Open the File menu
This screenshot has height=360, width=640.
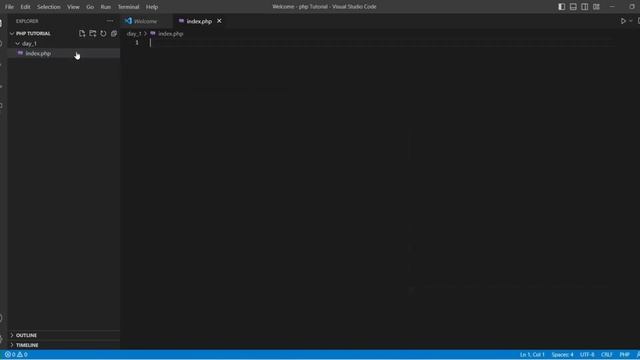(9, 7)
